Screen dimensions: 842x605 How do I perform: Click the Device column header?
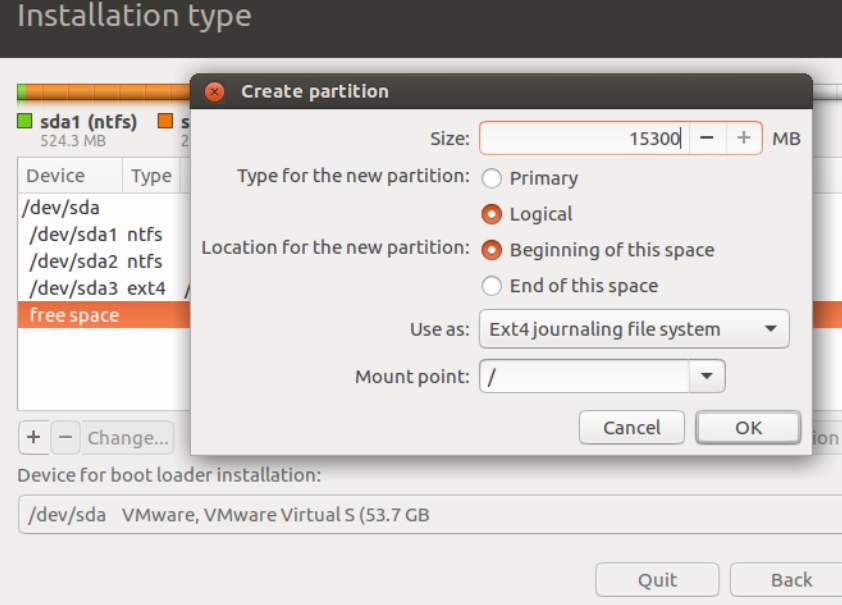(x=70, y=176)
